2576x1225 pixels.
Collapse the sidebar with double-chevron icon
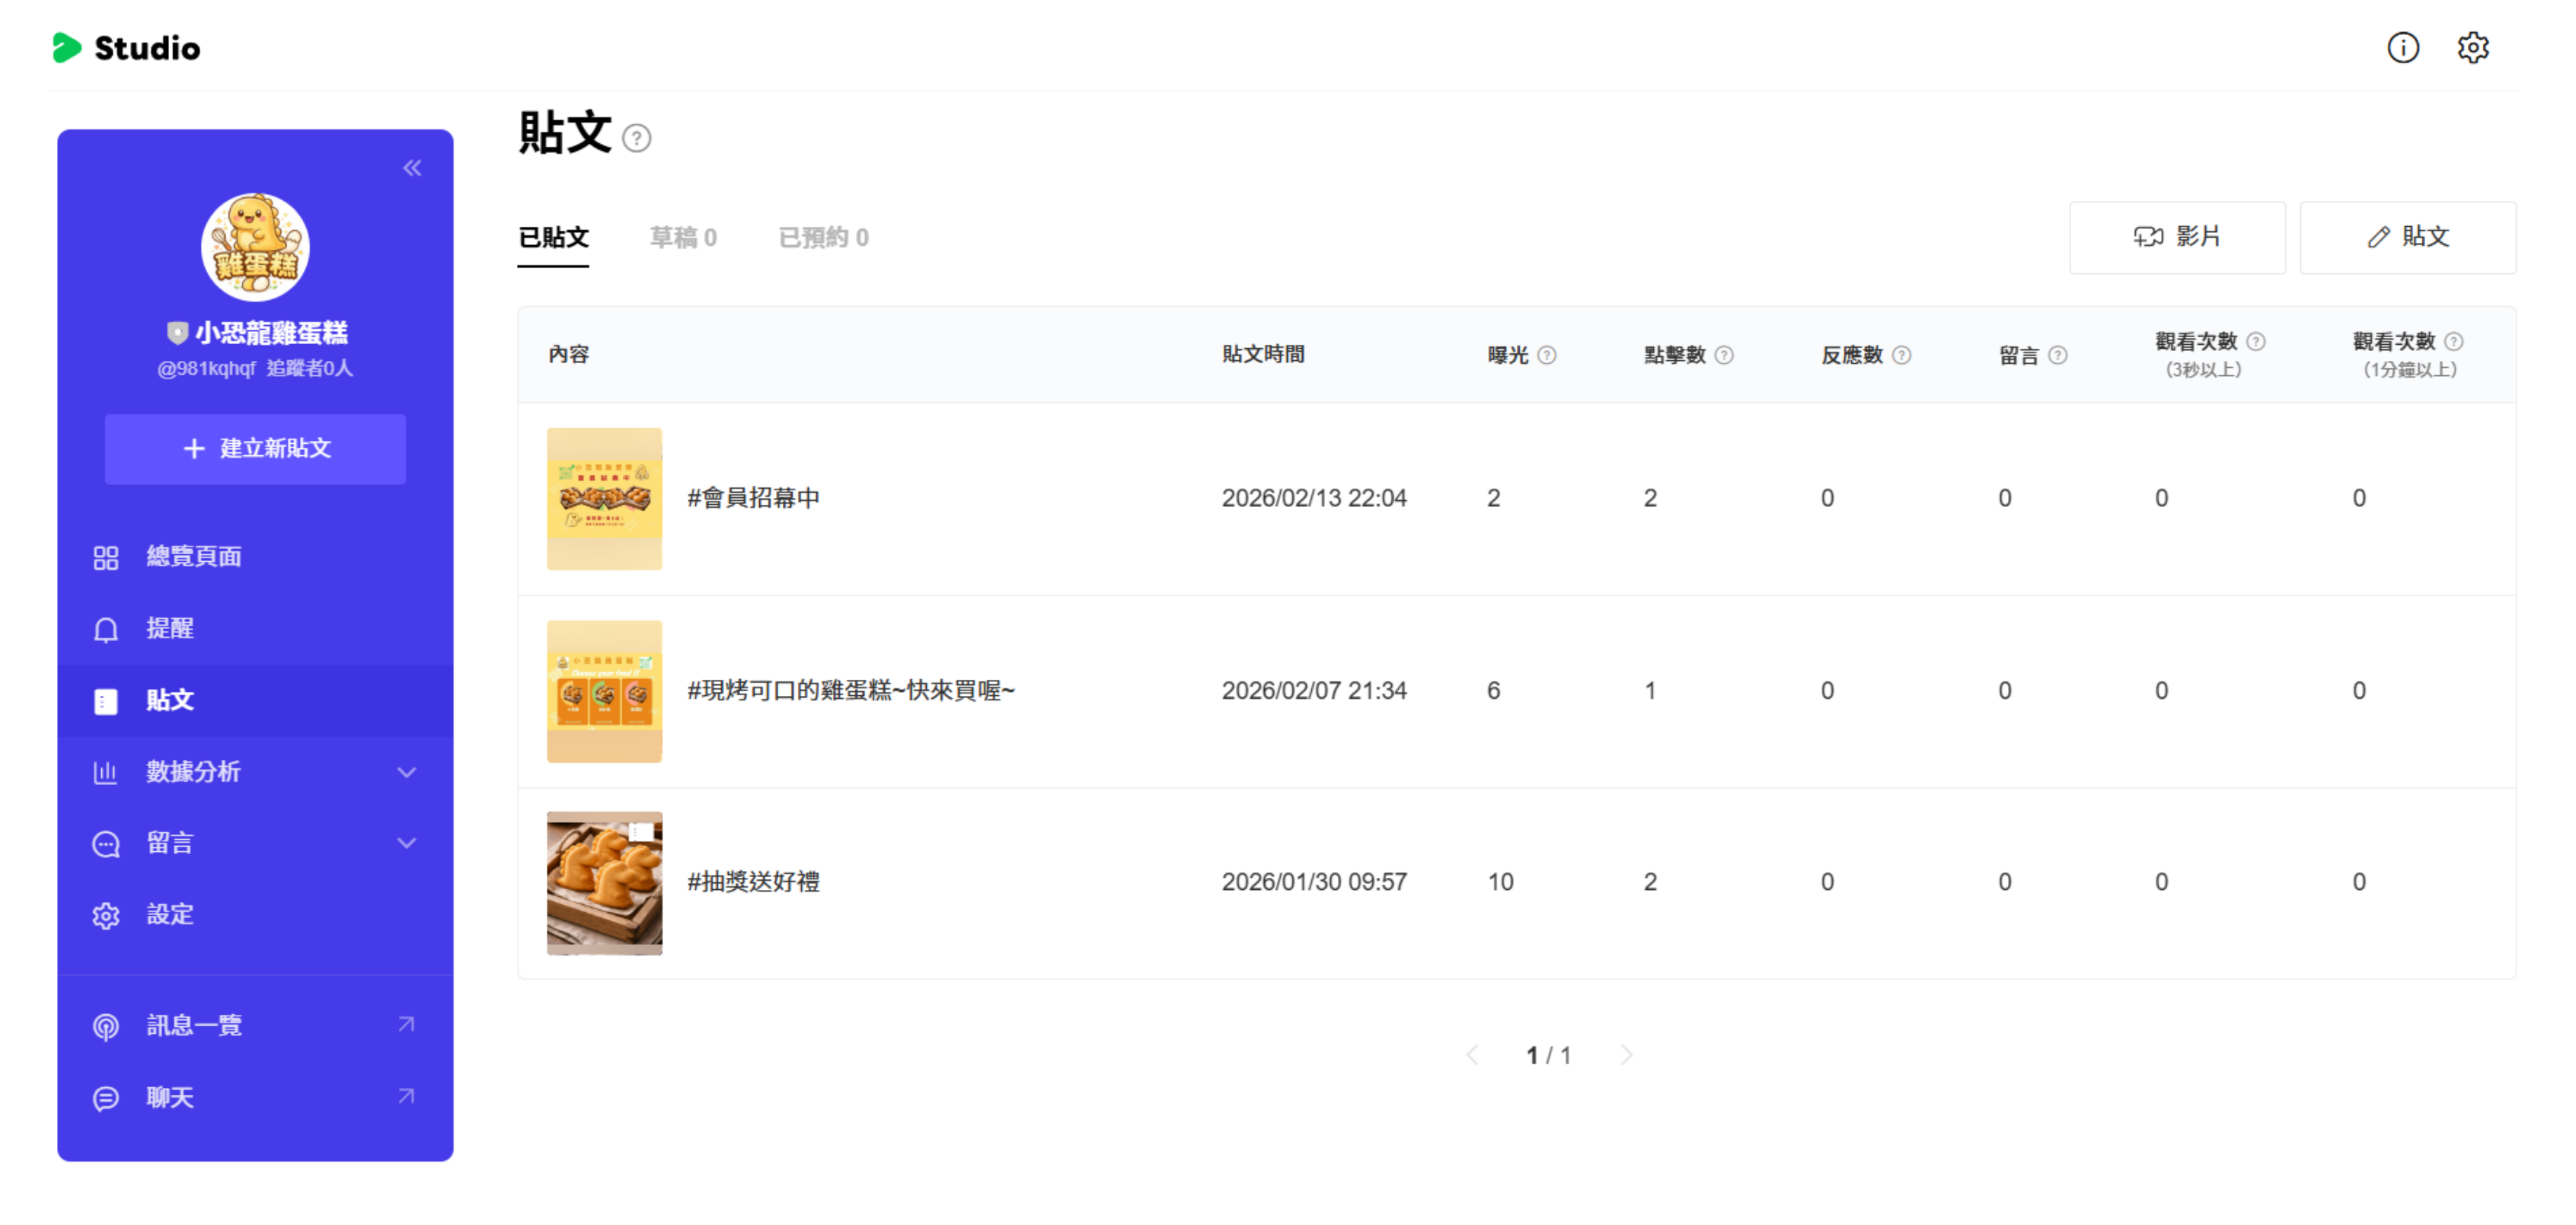[412, 168]
